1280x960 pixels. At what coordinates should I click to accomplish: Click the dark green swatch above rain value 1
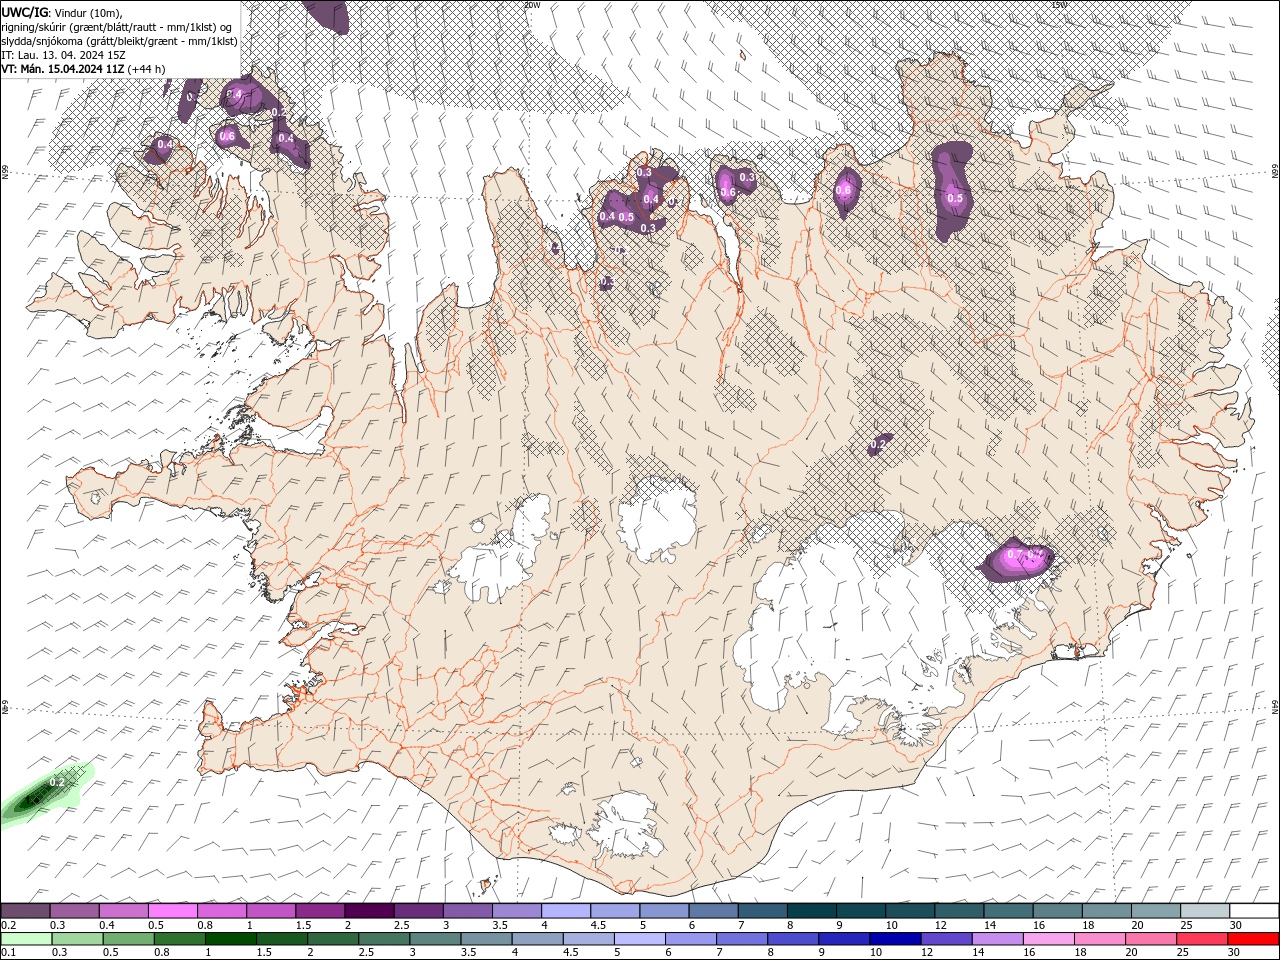coord(230,939)
